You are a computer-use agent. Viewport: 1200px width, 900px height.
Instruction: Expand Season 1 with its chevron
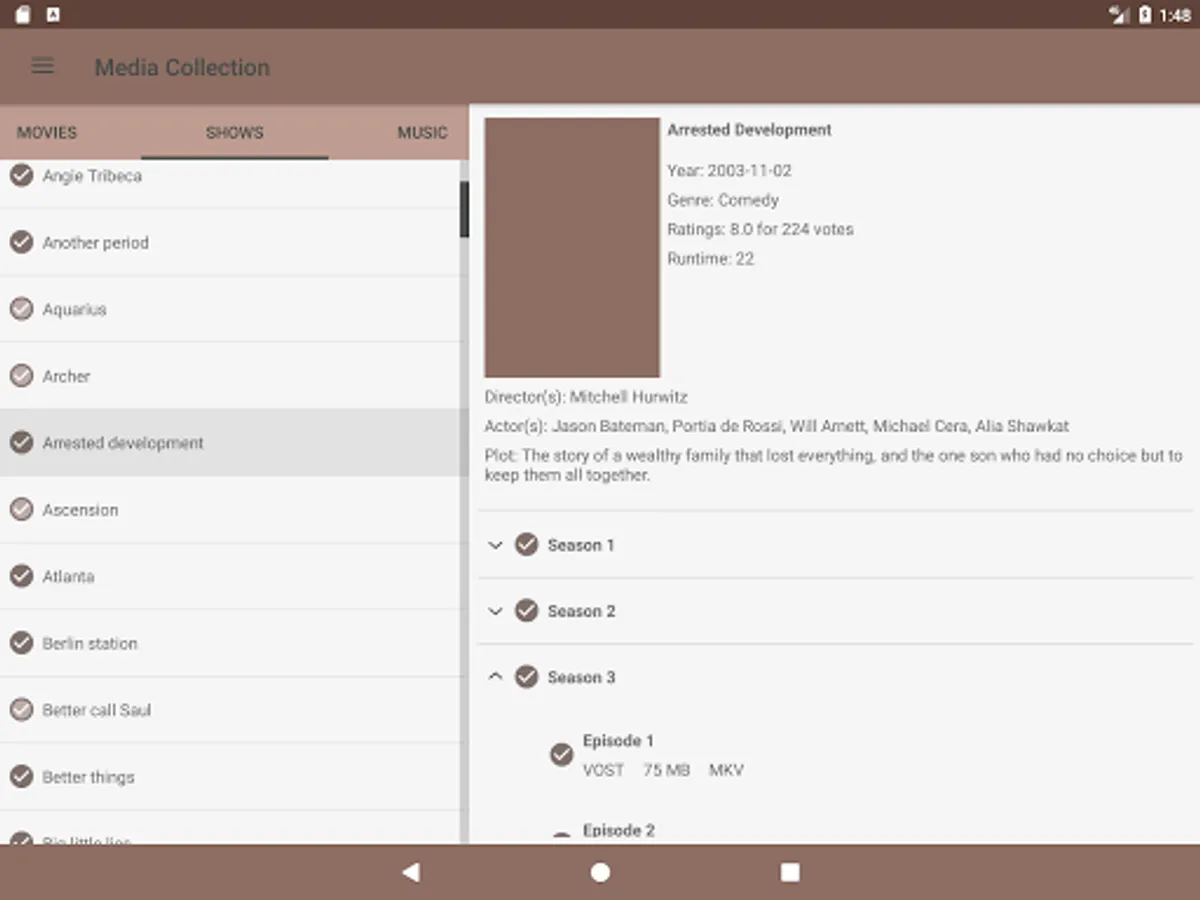pyautogui.click(x=495, y=545)
